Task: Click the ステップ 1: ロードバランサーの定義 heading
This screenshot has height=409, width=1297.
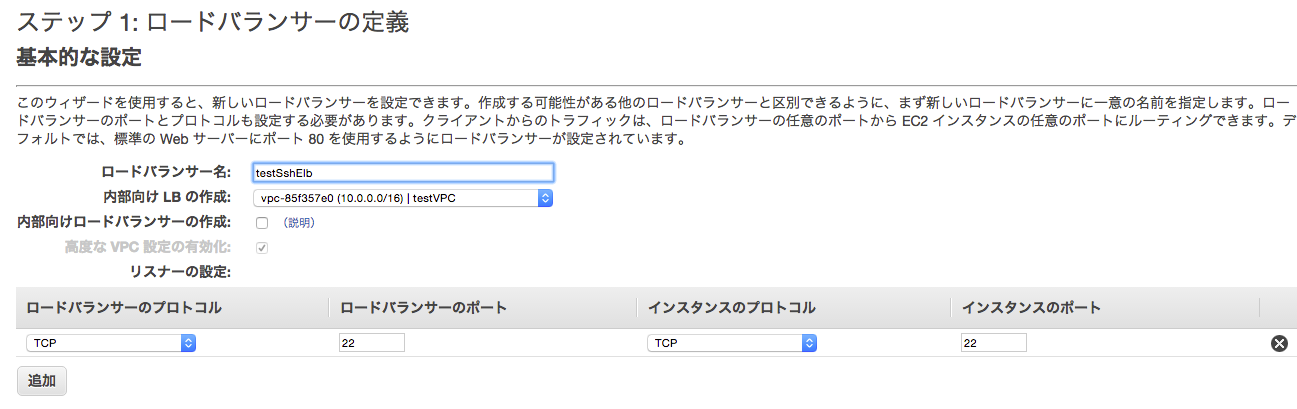Action: [x=213, y=22]
